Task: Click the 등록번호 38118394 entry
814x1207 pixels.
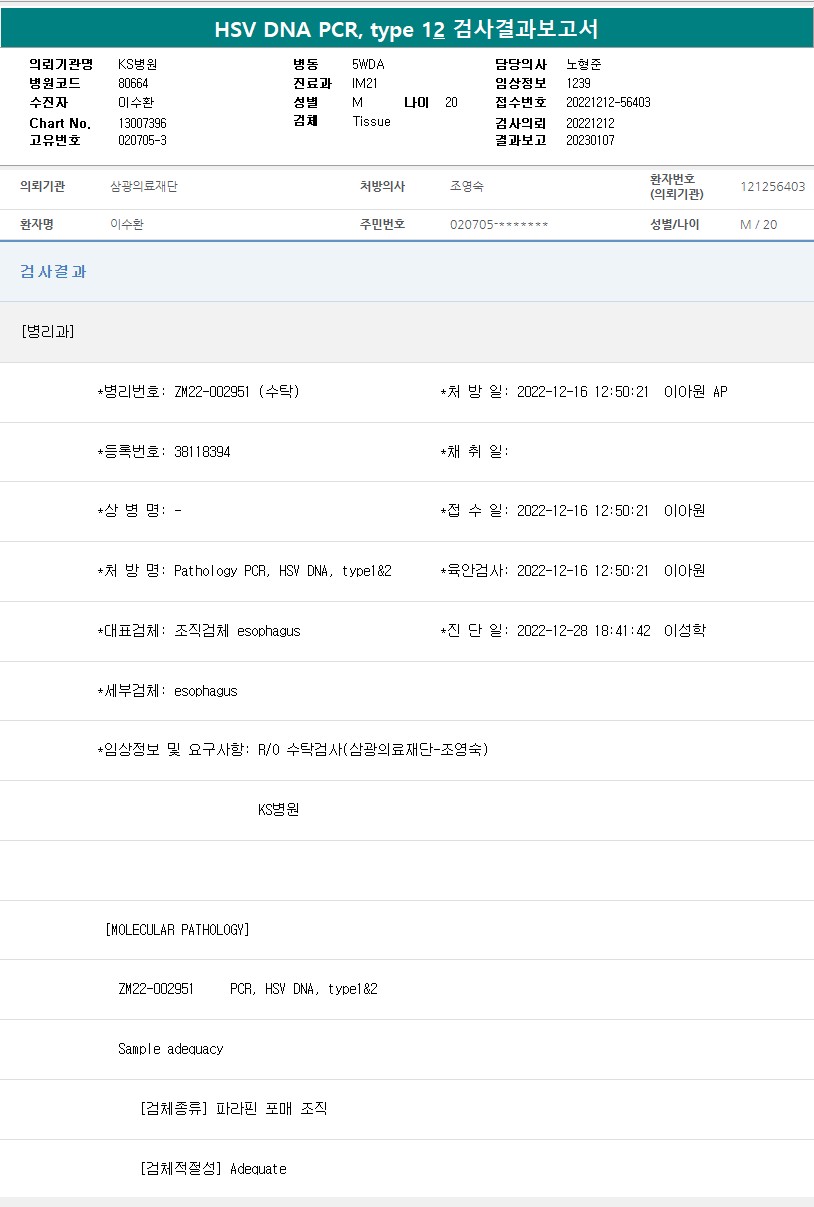Action: 164,452
